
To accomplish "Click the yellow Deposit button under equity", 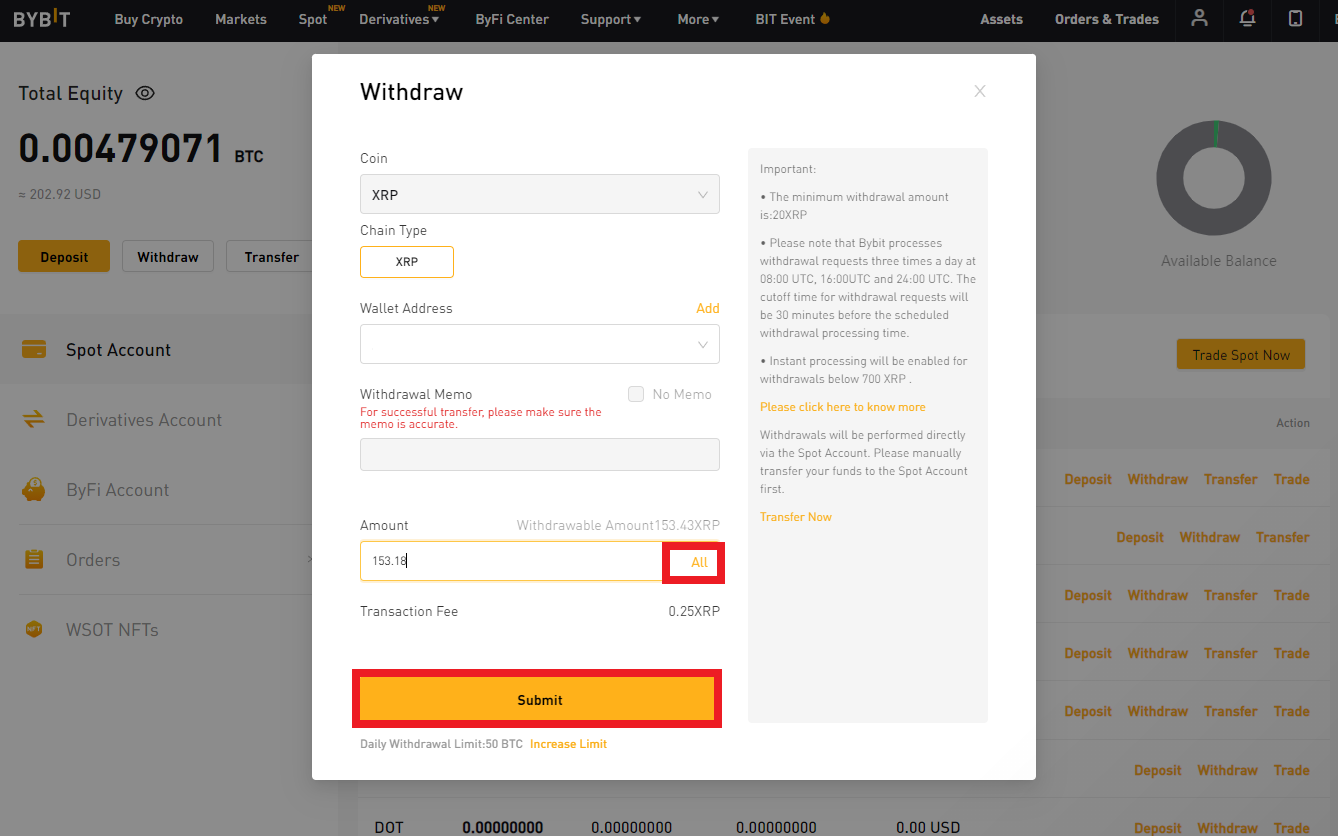I will (x=64, y=257).
